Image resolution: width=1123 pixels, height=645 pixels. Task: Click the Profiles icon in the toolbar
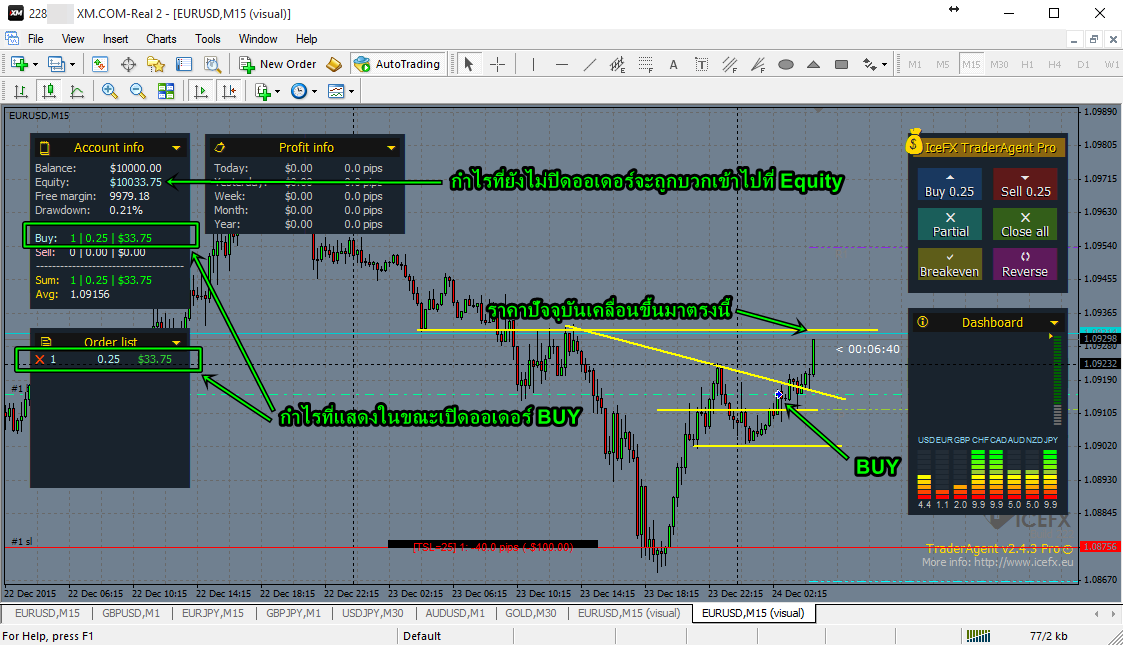(x=57, y=64)
